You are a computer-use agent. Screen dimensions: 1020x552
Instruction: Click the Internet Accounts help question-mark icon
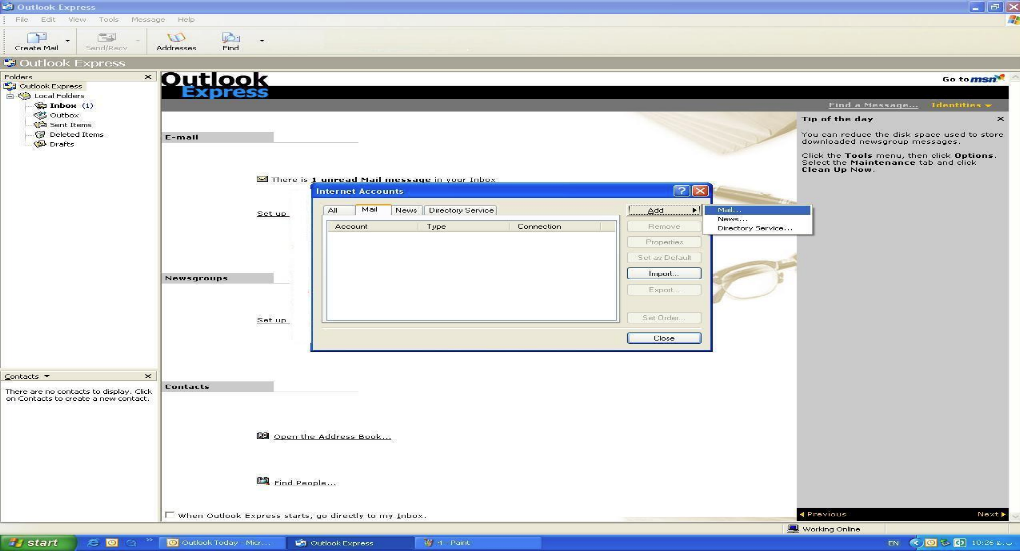[x=681, y=191]
